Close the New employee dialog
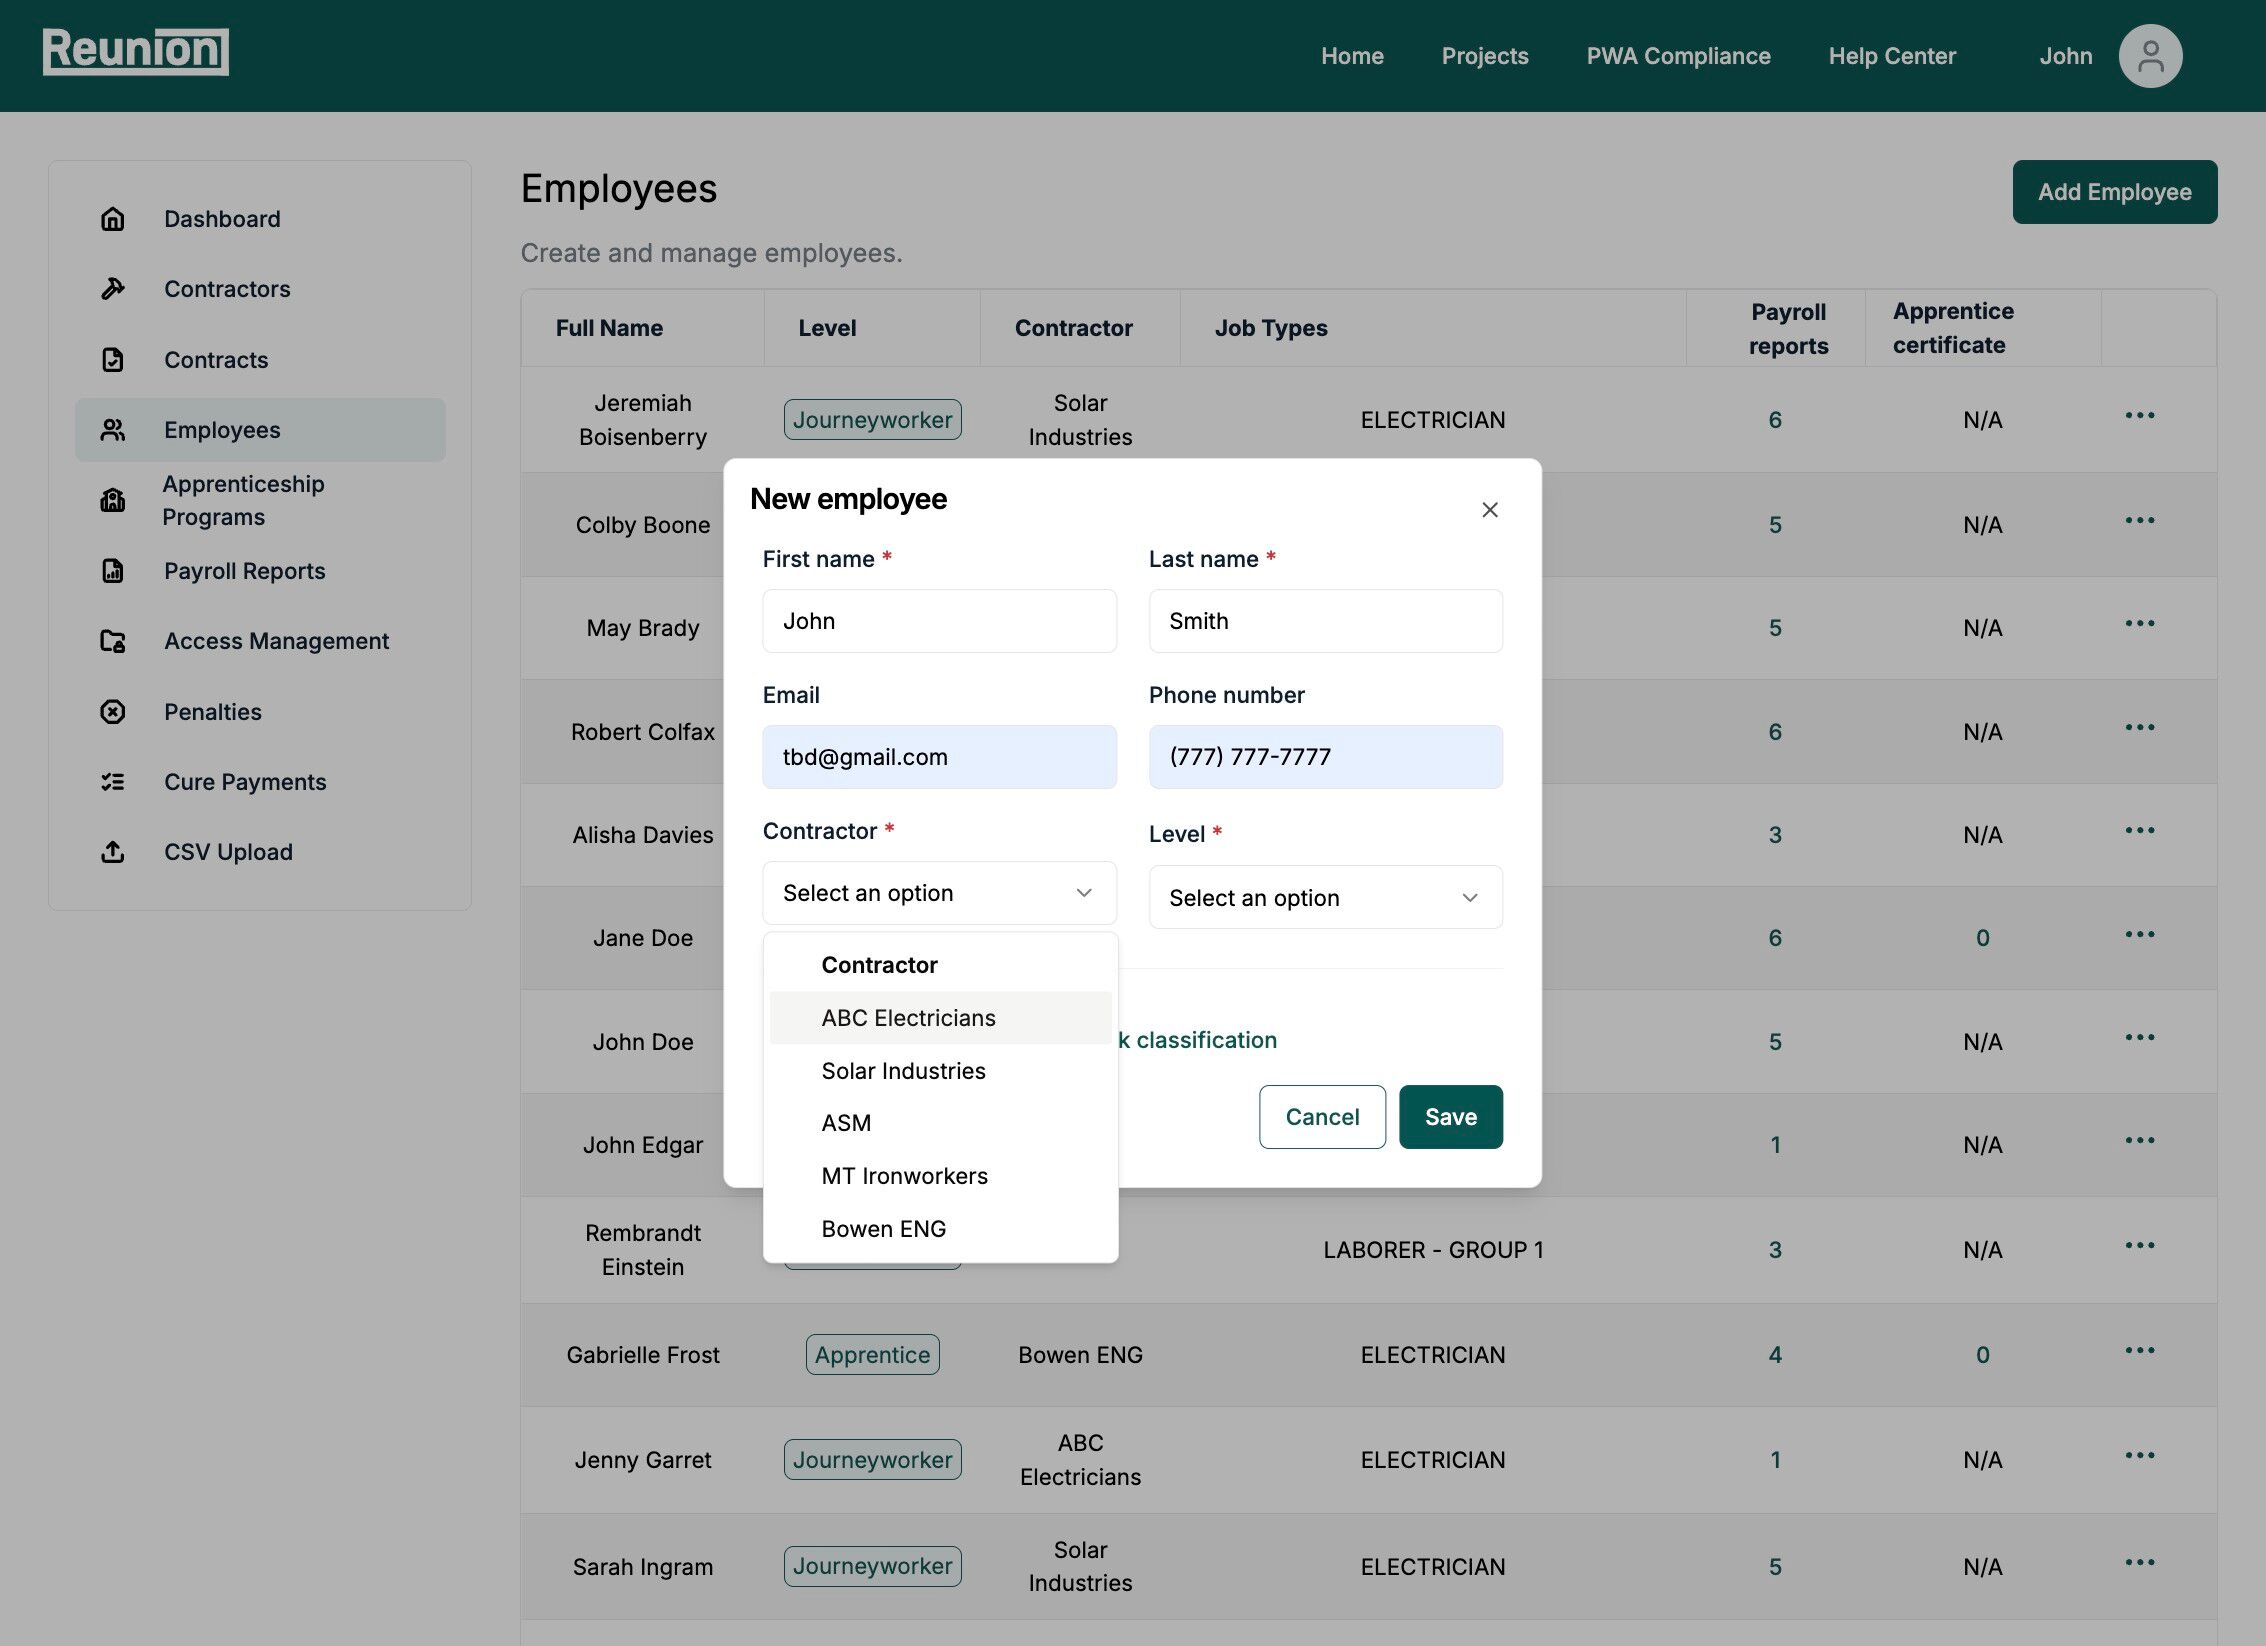Screen dimensions: 2266x1646 [1490, 510]
